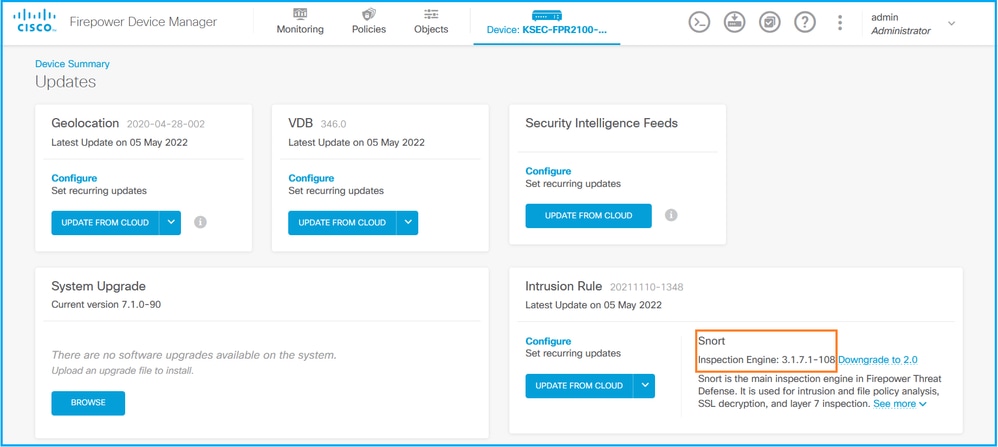Click the Device appliance icon

[x=546, y=15]
